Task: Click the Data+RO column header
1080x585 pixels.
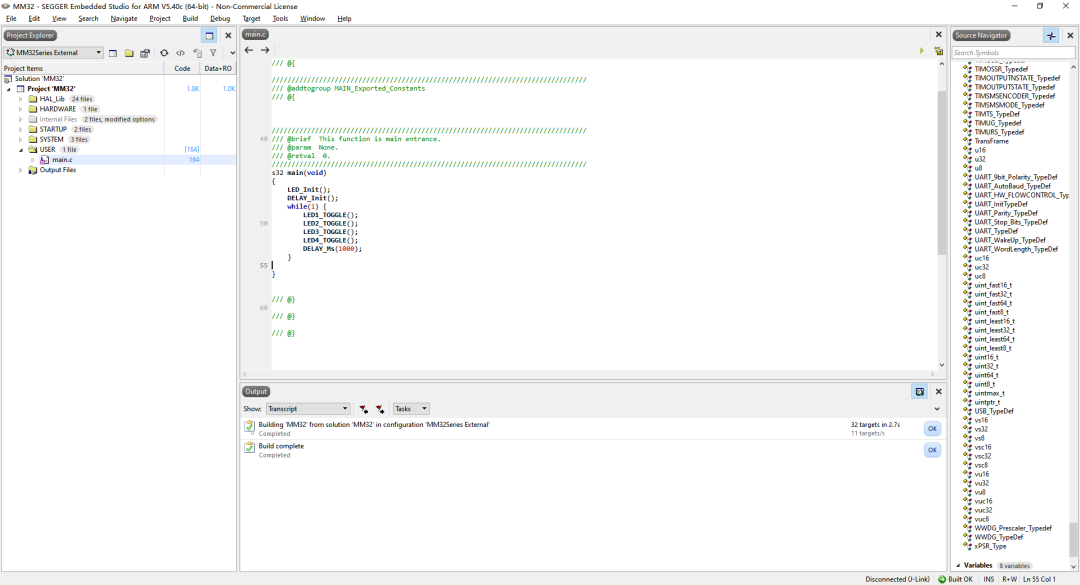Action: tap(218, 68)
